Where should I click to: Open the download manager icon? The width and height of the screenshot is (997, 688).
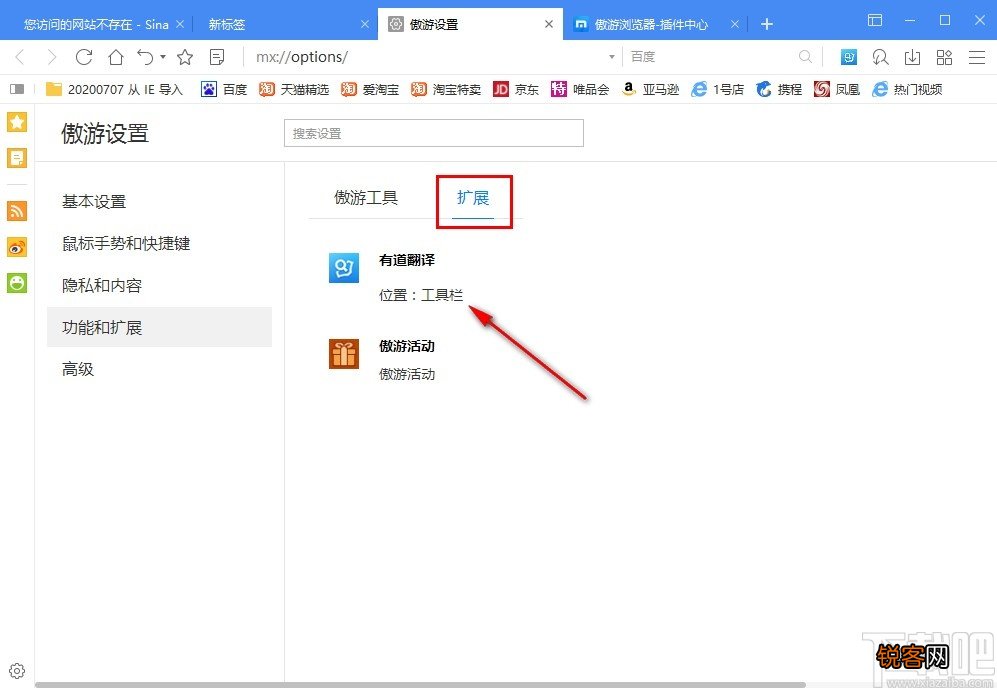(912, 57)
